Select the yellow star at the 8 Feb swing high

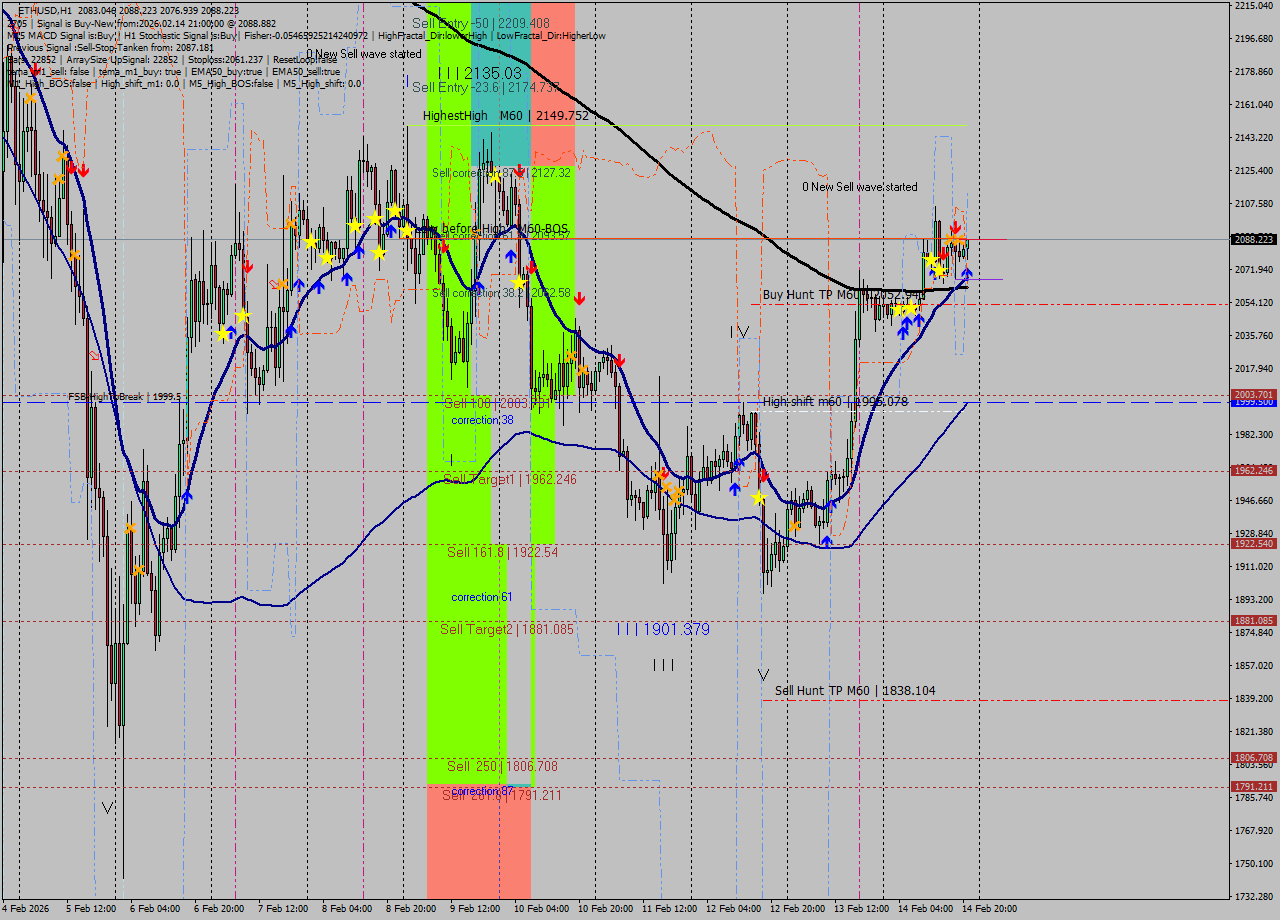pos(395,209)
